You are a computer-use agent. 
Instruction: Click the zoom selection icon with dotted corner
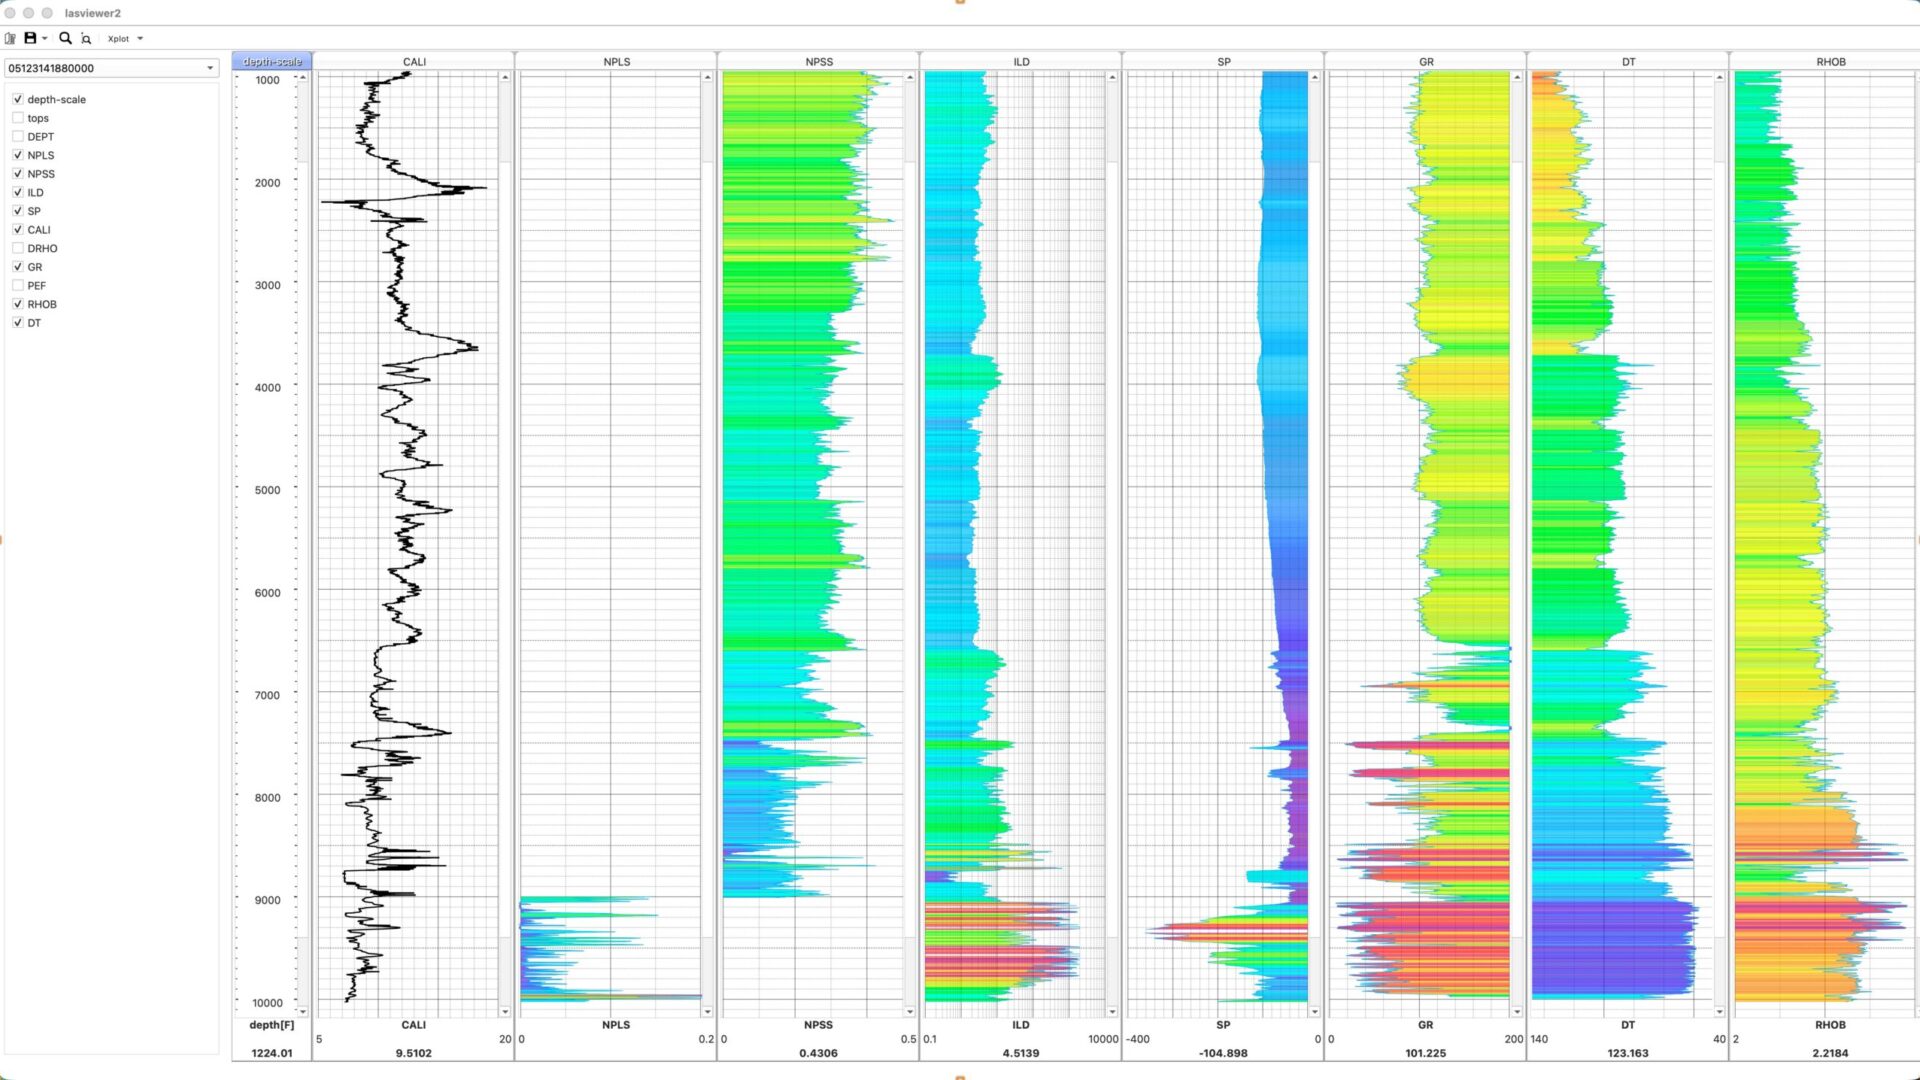click(86, 39)
